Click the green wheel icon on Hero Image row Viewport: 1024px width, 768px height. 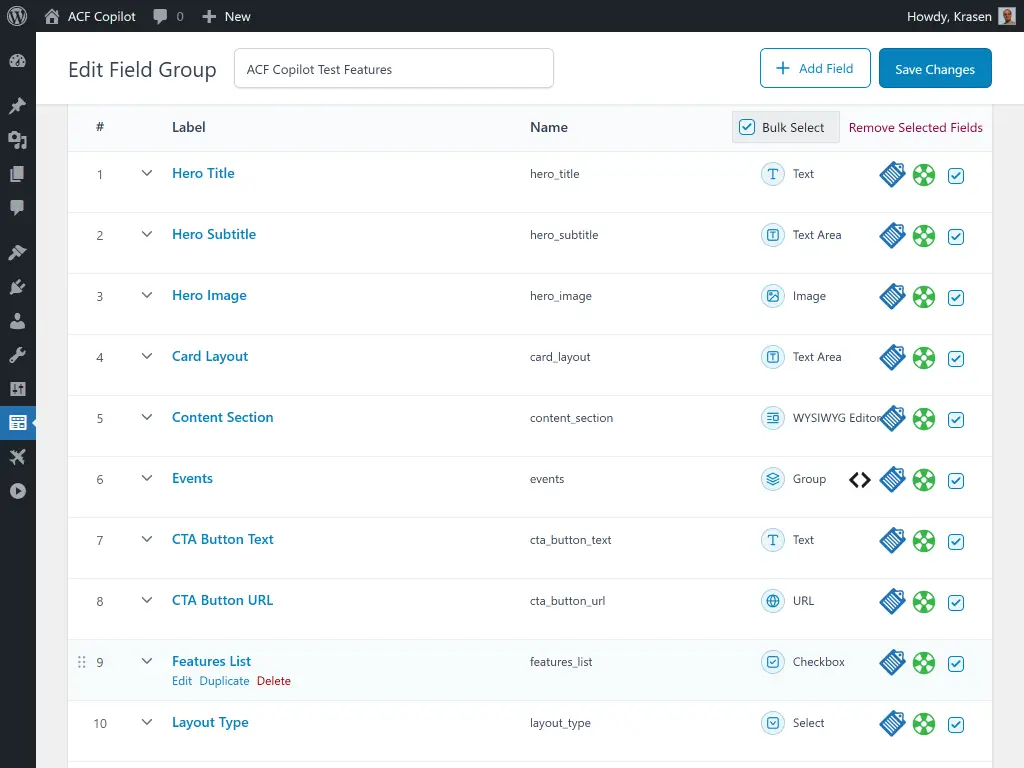(923, 297)
